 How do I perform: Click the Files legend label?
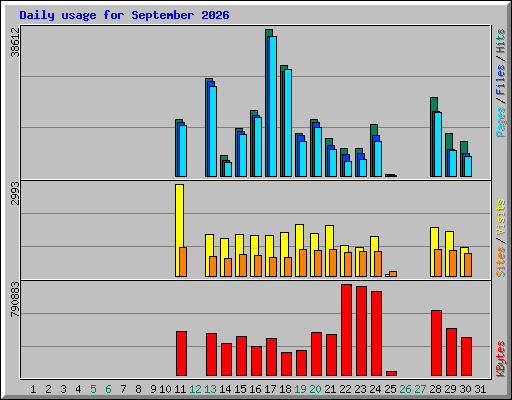500,79
